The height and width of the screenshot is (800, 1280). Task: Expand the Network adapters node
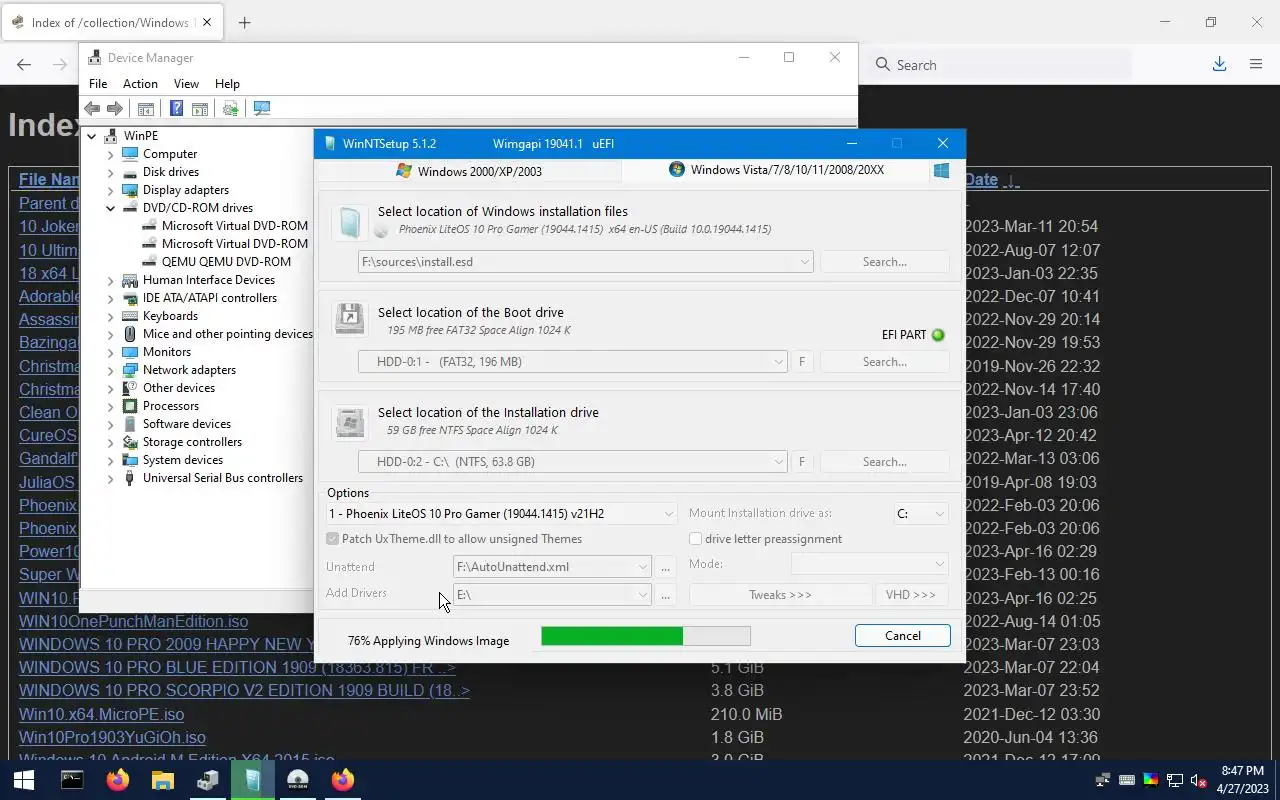[111, 370]
